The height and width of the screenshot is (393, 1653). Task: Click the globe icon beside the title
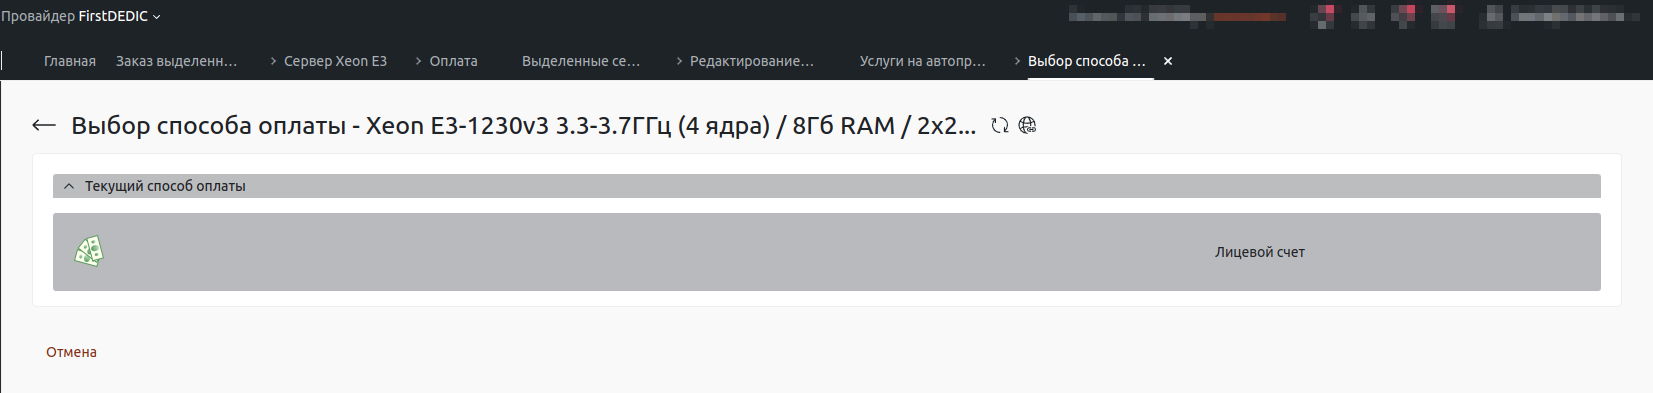pos(1027,125)
